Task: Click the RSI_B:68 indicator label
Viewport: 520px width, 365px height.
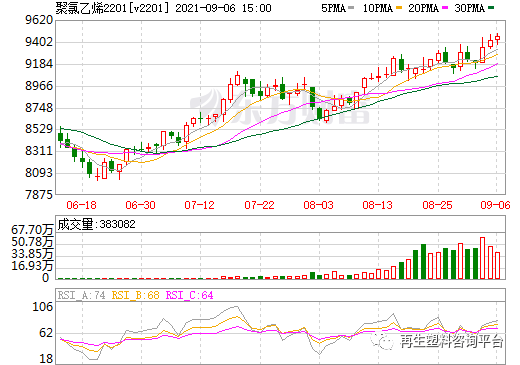Action: point(136,295)
